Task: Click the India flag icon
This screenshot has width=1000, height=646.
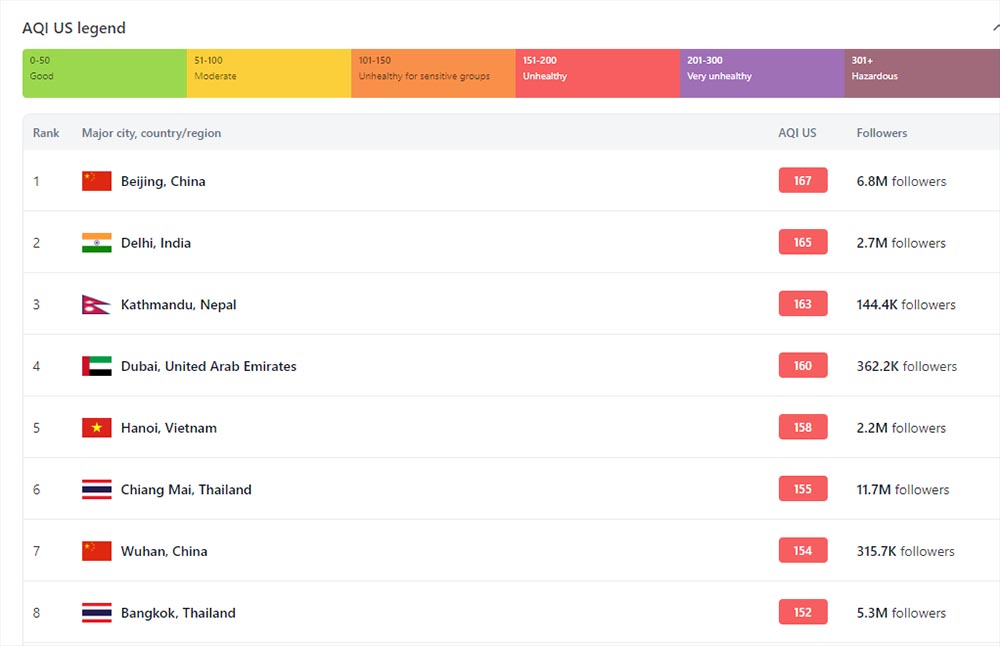Action: click(x=96, y=243)
